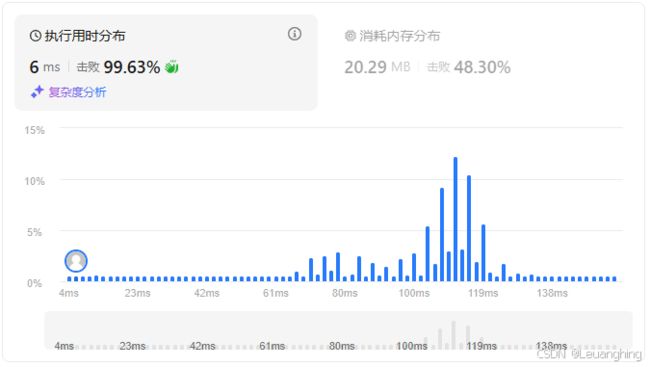Click the user avatar marker on chart
Viewport: 650px width, 367px height.
coord(76,261)
